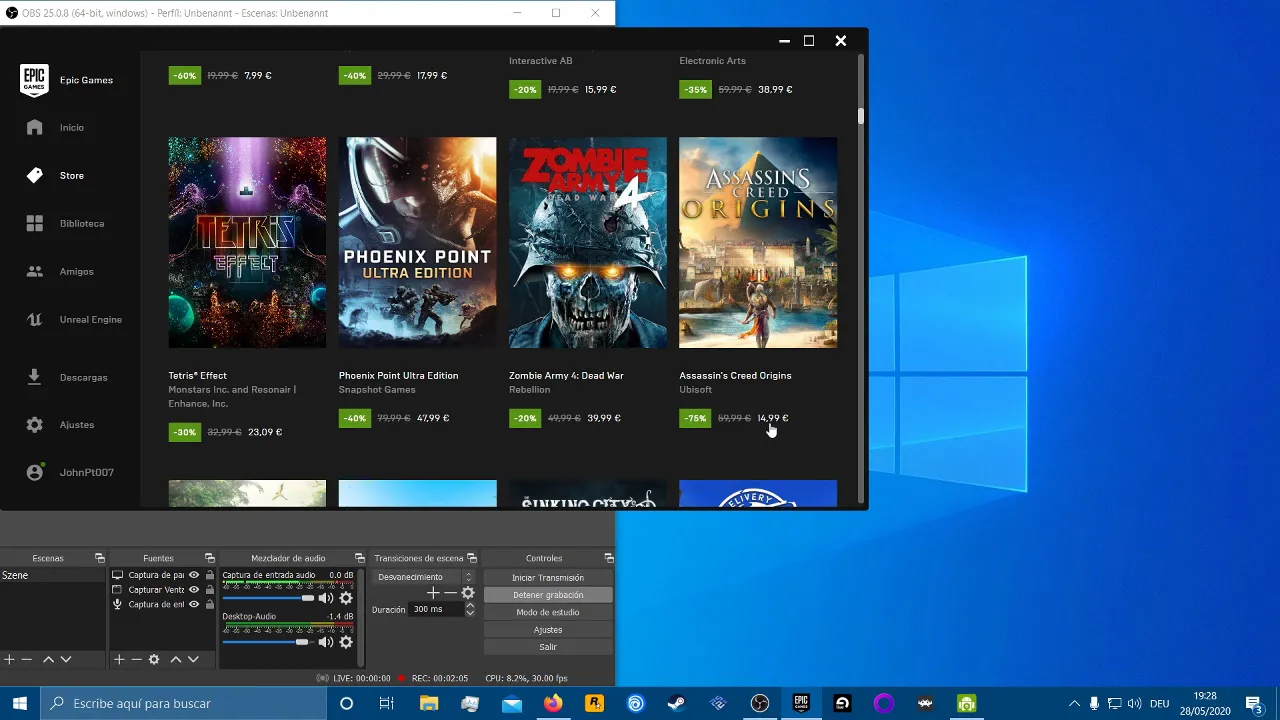Viewport: 1280px width, 720px height.
Task: Click Detener grabación button
Action: pos(548,595)
